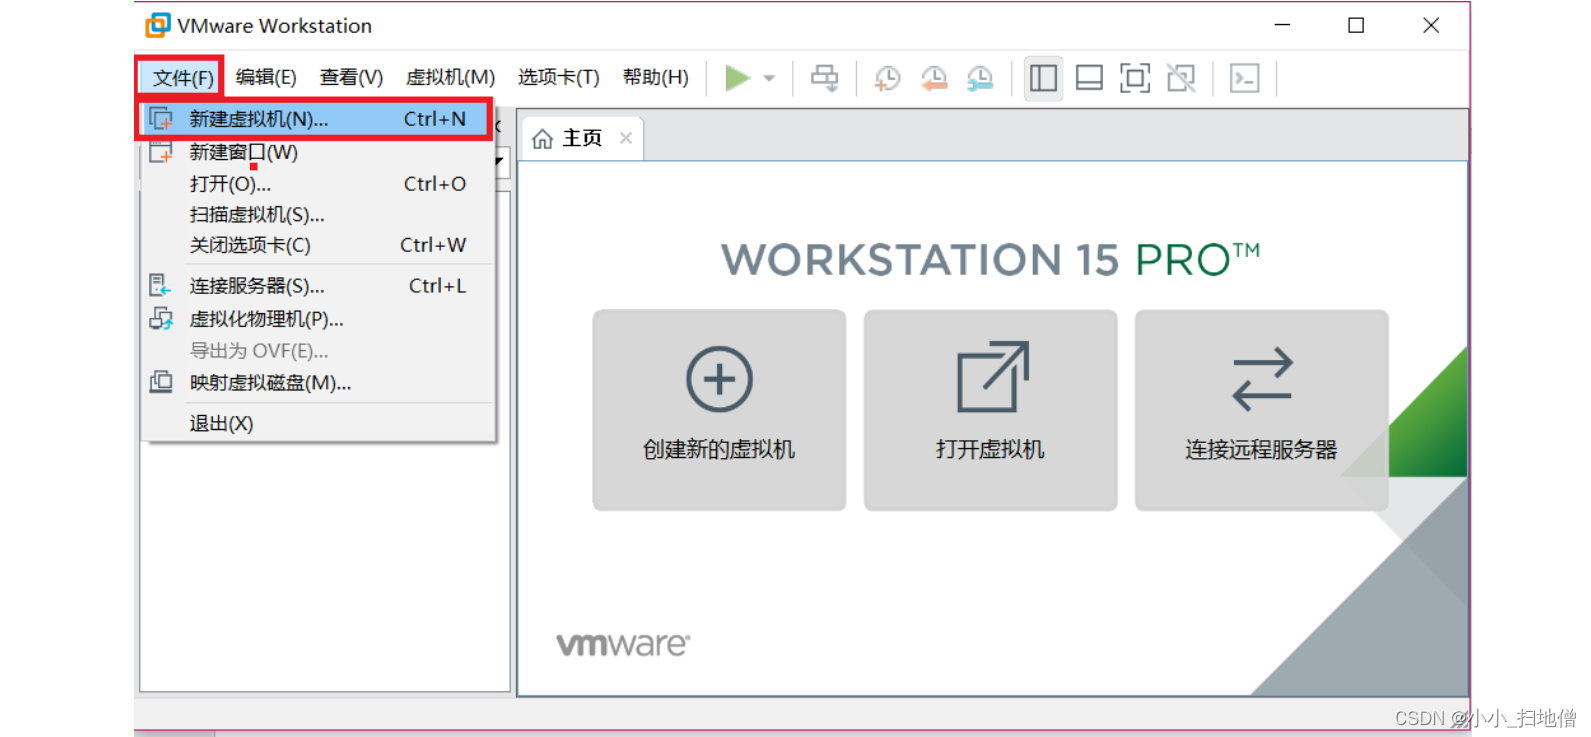Click the 打开虚拟机 tile

click(x=990, y=410)
